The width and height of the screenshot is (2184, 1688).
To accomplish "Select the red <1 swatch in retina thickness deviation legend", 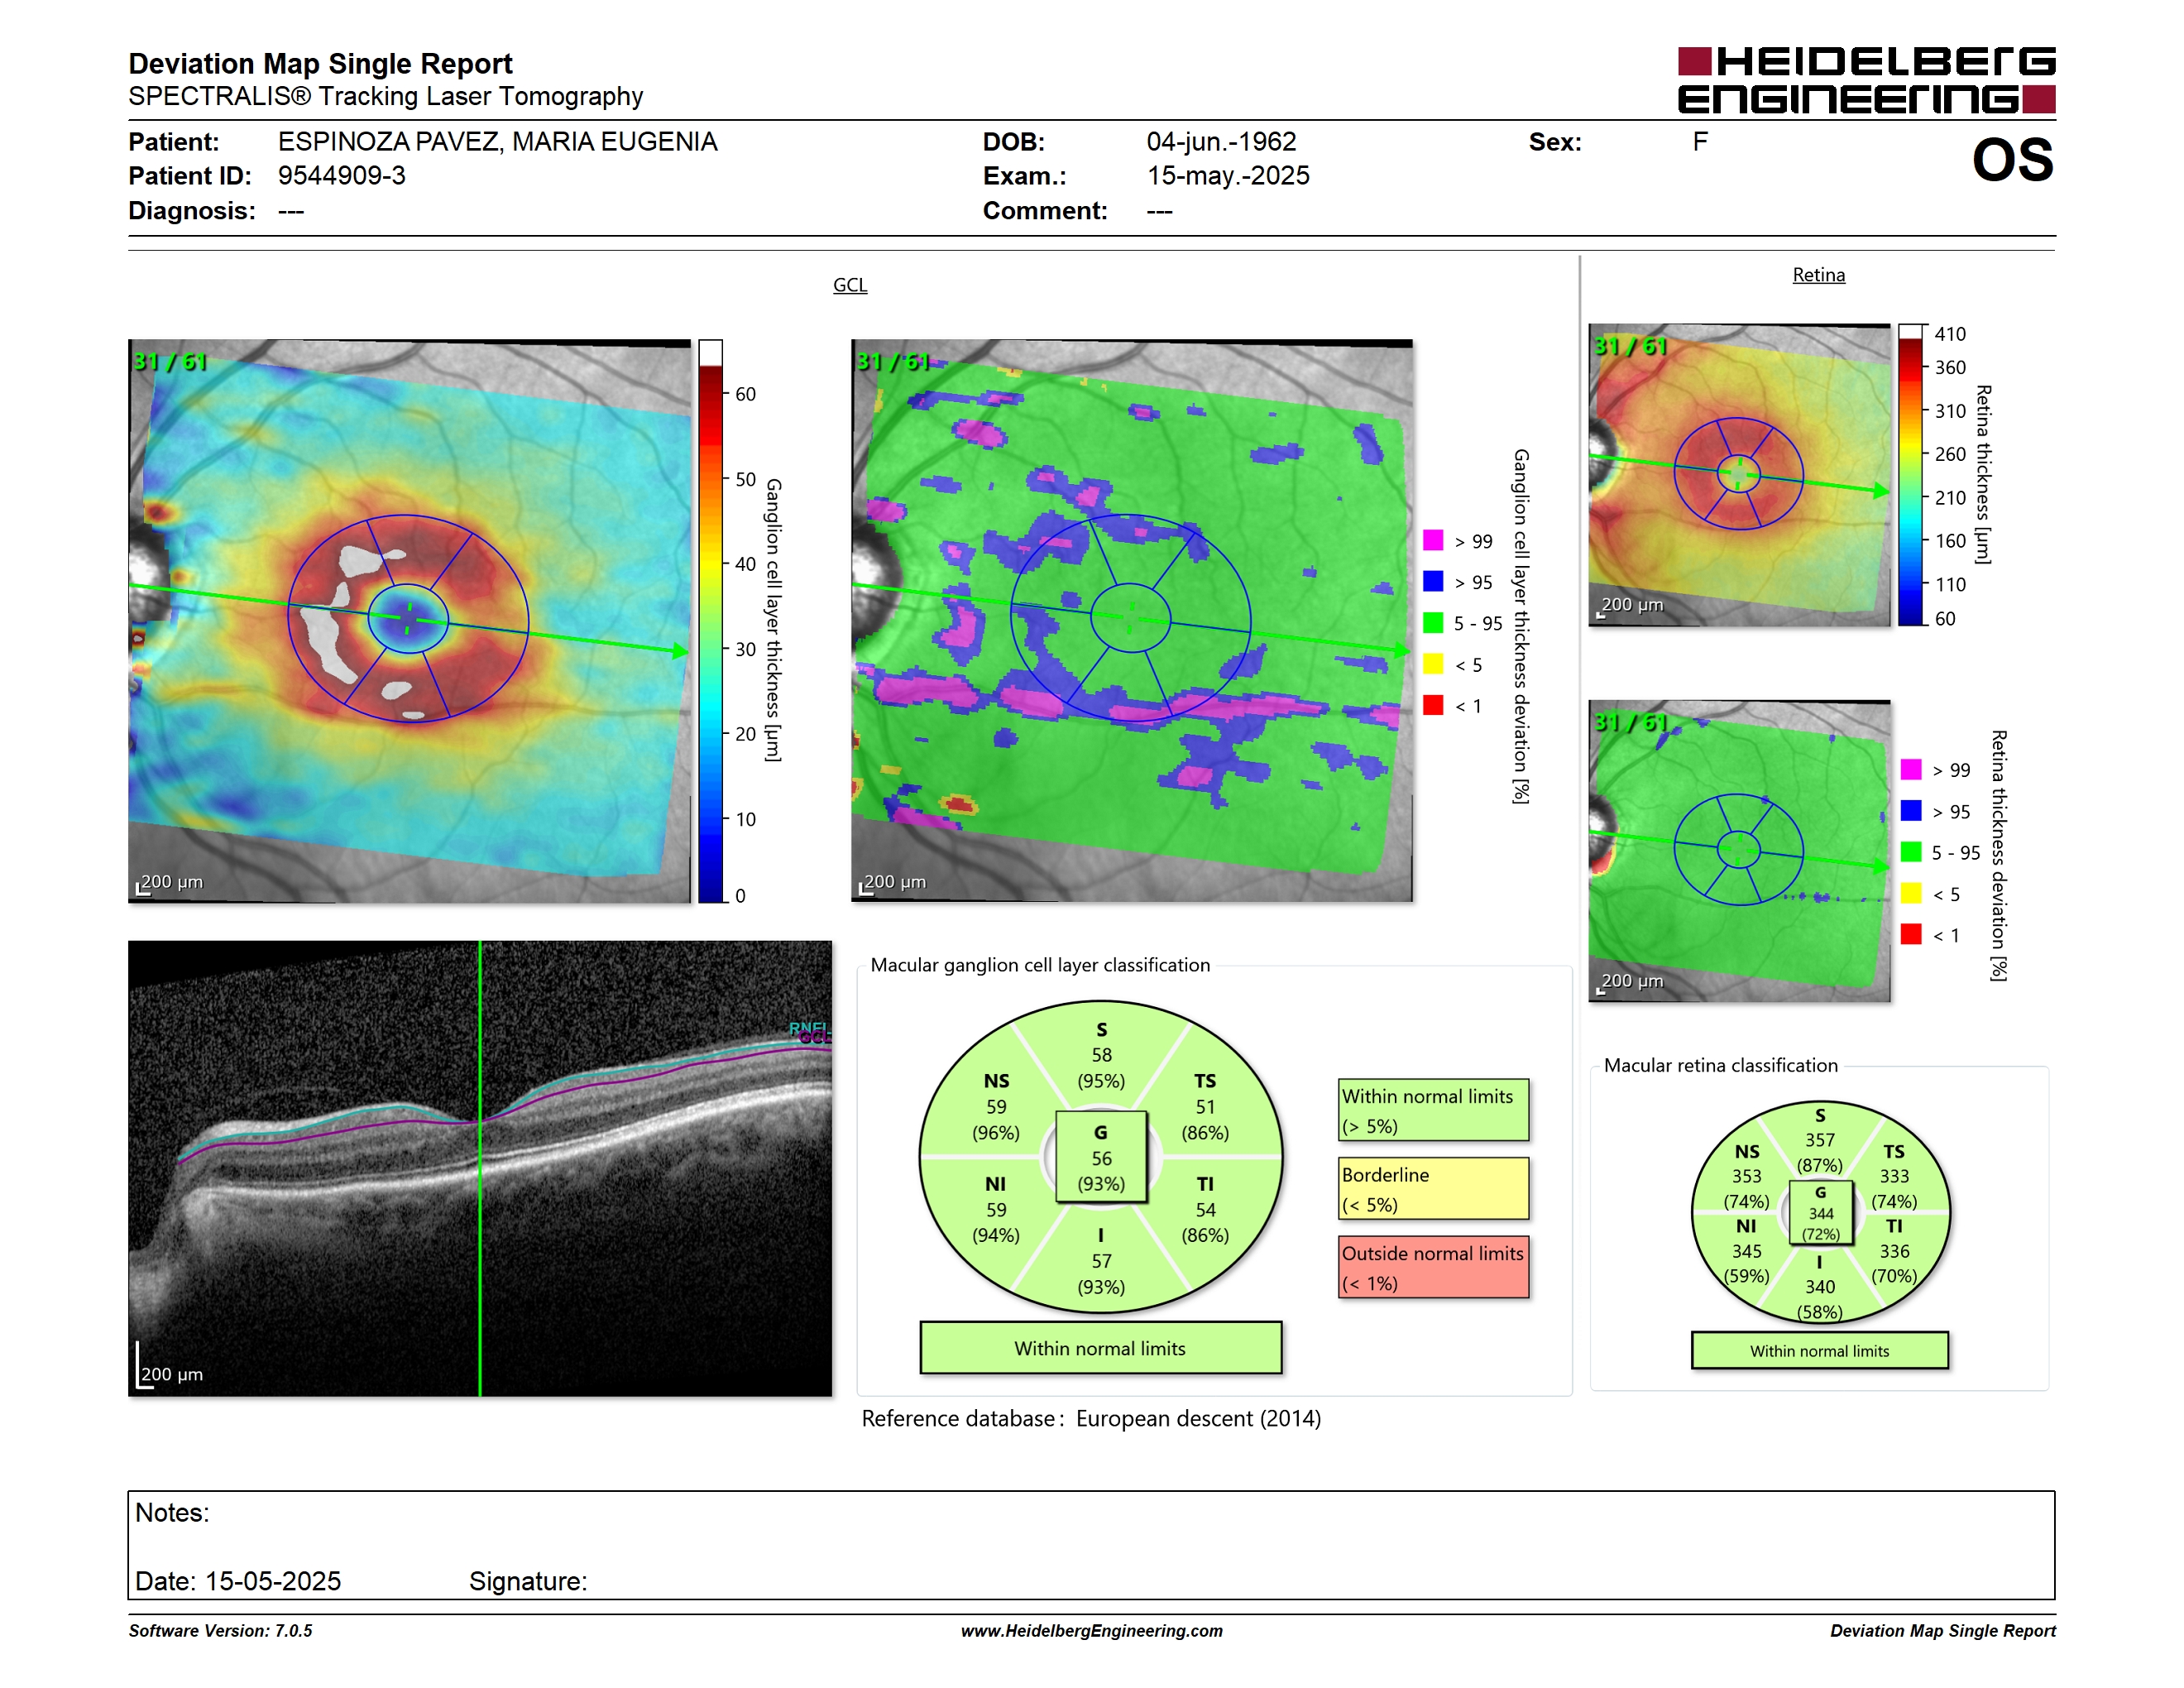I will (1911, 934).
